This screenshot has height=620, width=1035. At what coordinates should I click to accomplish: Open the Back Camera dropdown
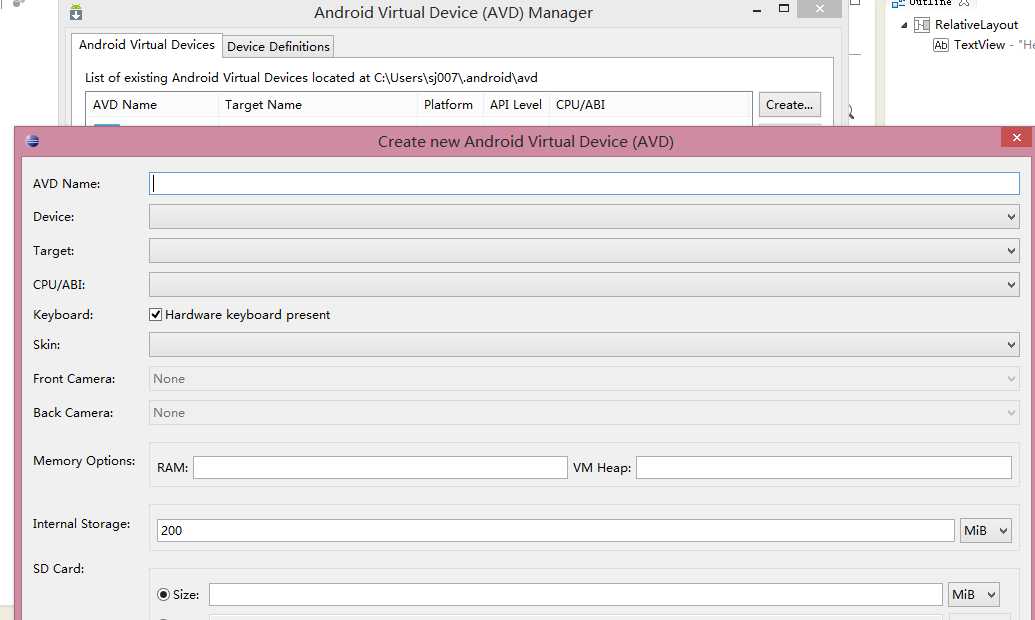pyautogui.click(x=584, y=413)
